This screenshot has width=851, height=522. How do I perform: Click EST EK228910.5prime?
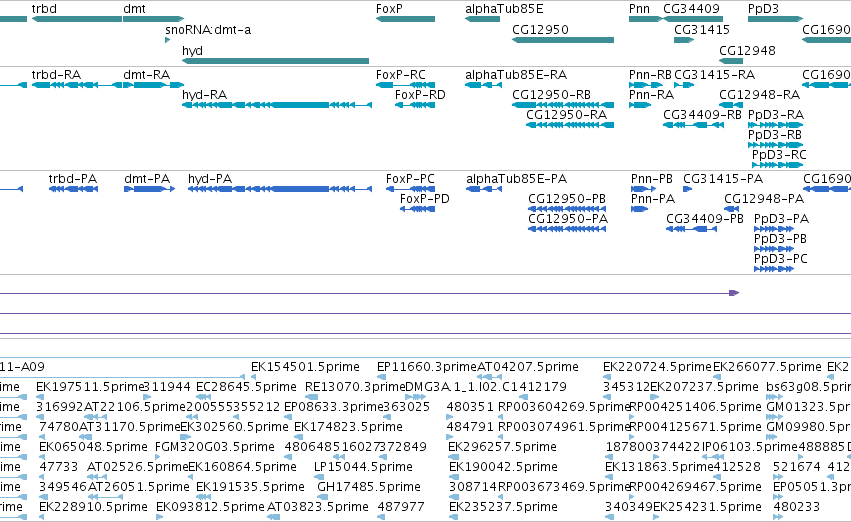(x=93, y=507)
